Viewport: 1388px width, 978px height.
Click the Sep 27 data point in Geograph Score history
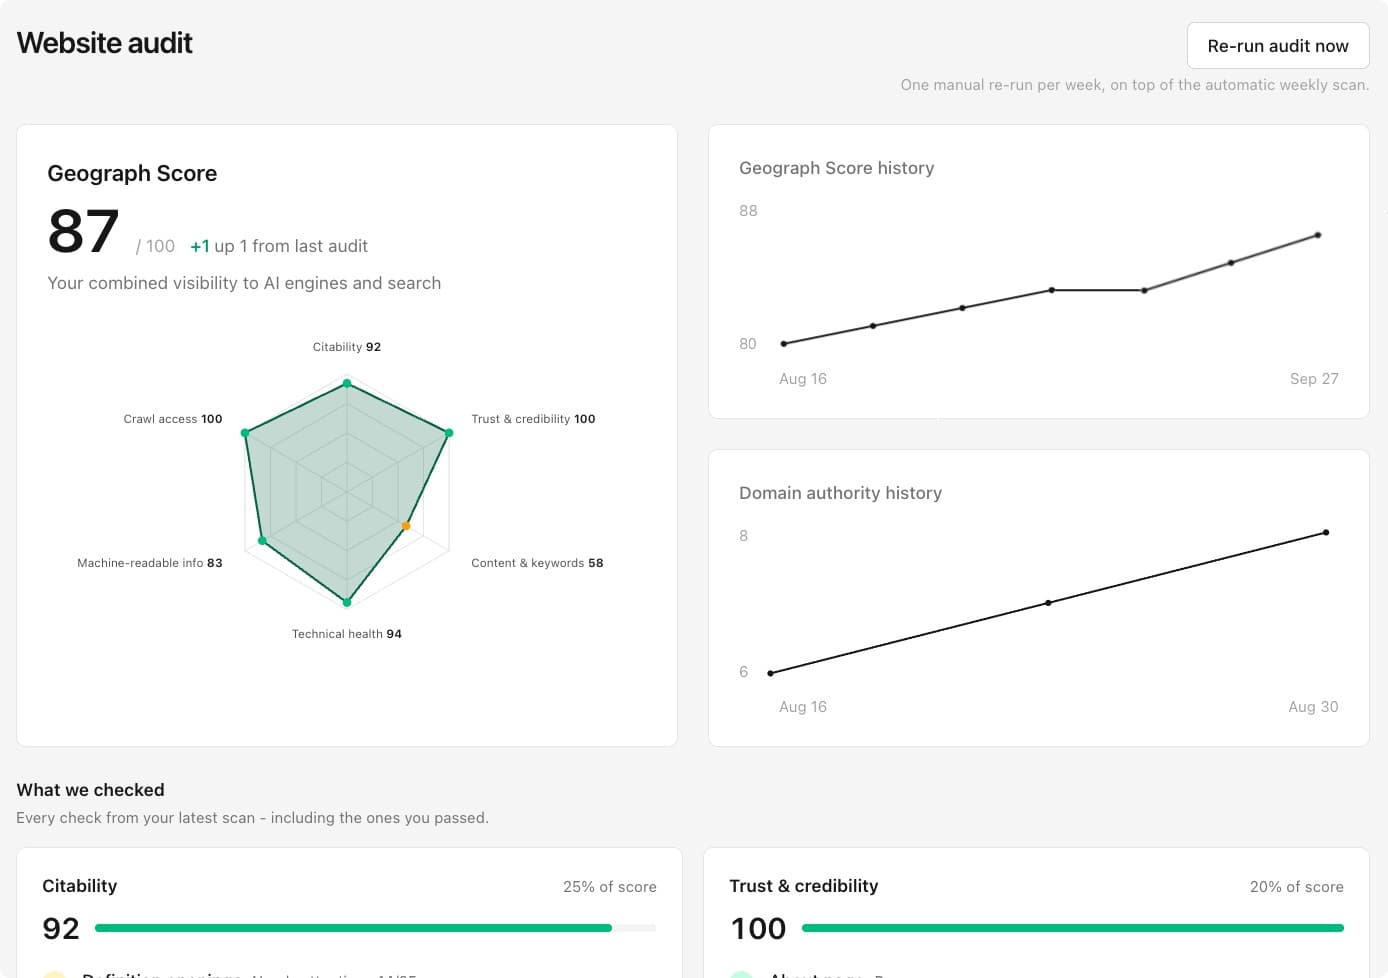[1318, 235]
